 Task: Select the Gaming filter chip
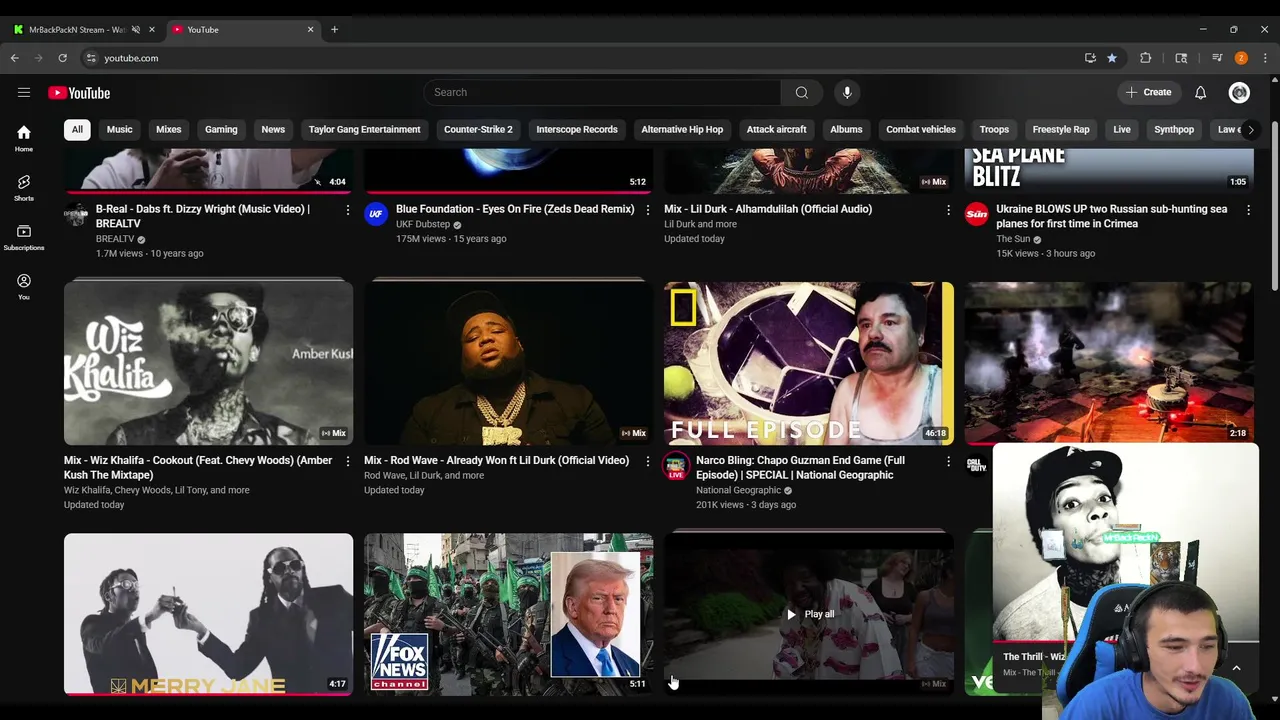(x=221, y=129)
